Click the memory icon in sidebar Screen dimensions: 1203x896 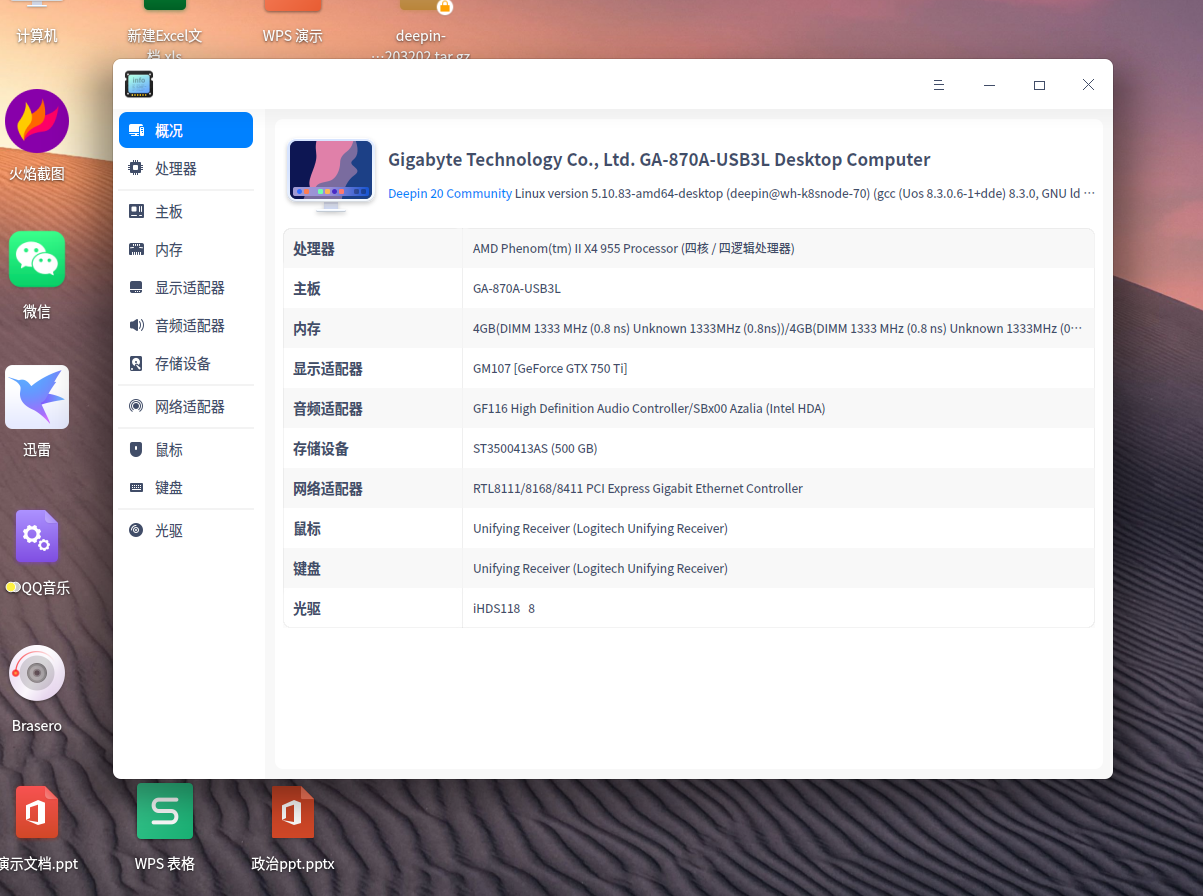point(136,250)
